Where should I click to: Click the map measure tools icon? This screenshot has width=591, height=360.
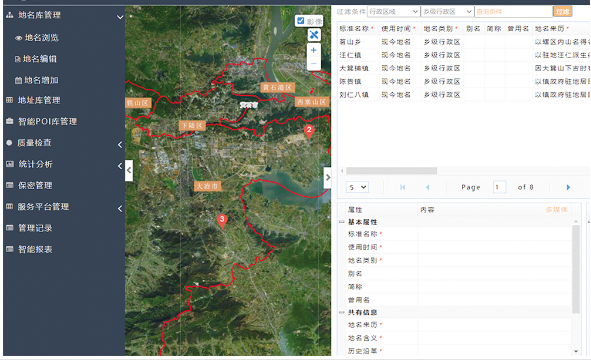pos(314,35)
